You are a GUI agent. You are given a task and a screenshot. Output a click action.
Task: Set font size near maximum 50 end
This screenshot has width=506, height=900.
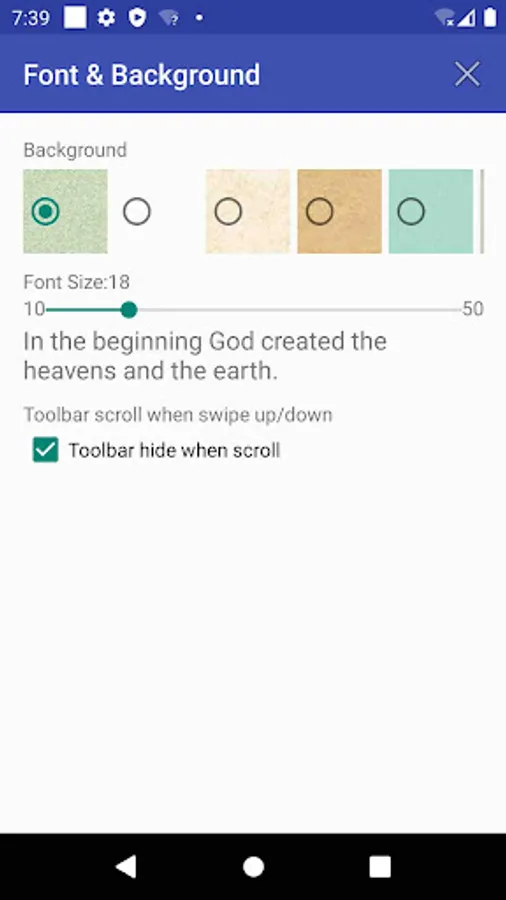[456, 310]
